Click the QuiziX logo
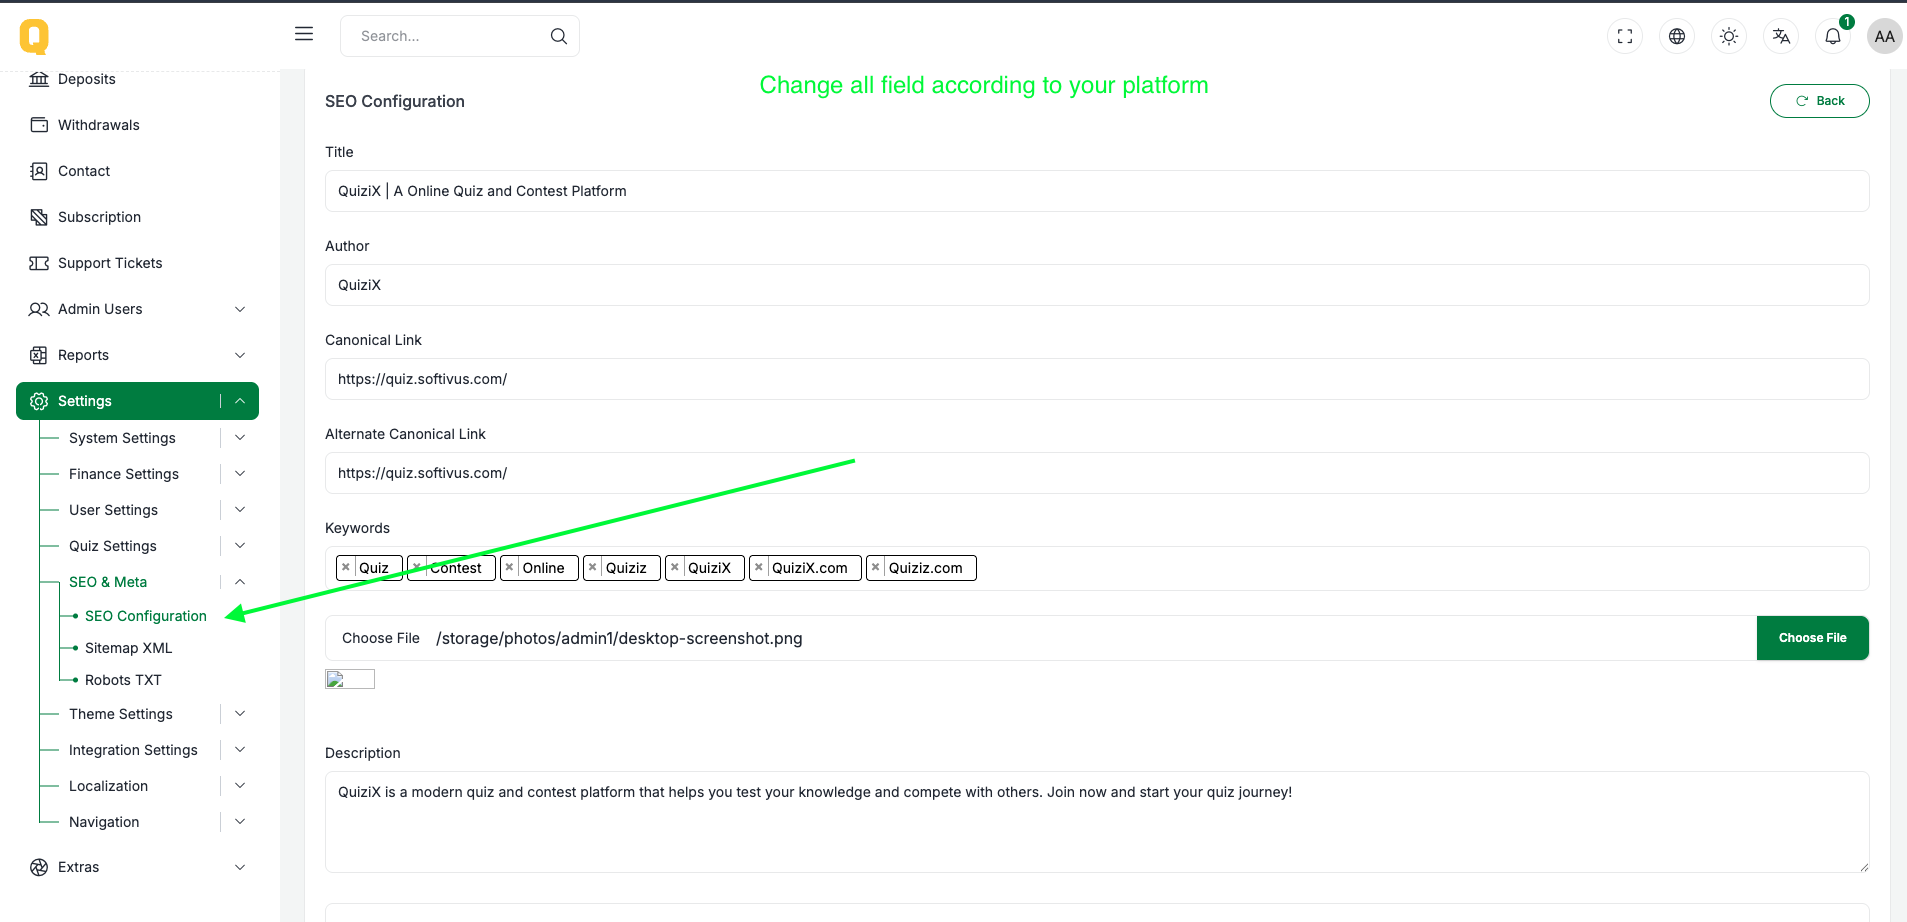Screen dimensions: 1907x922 coord(34,37)
